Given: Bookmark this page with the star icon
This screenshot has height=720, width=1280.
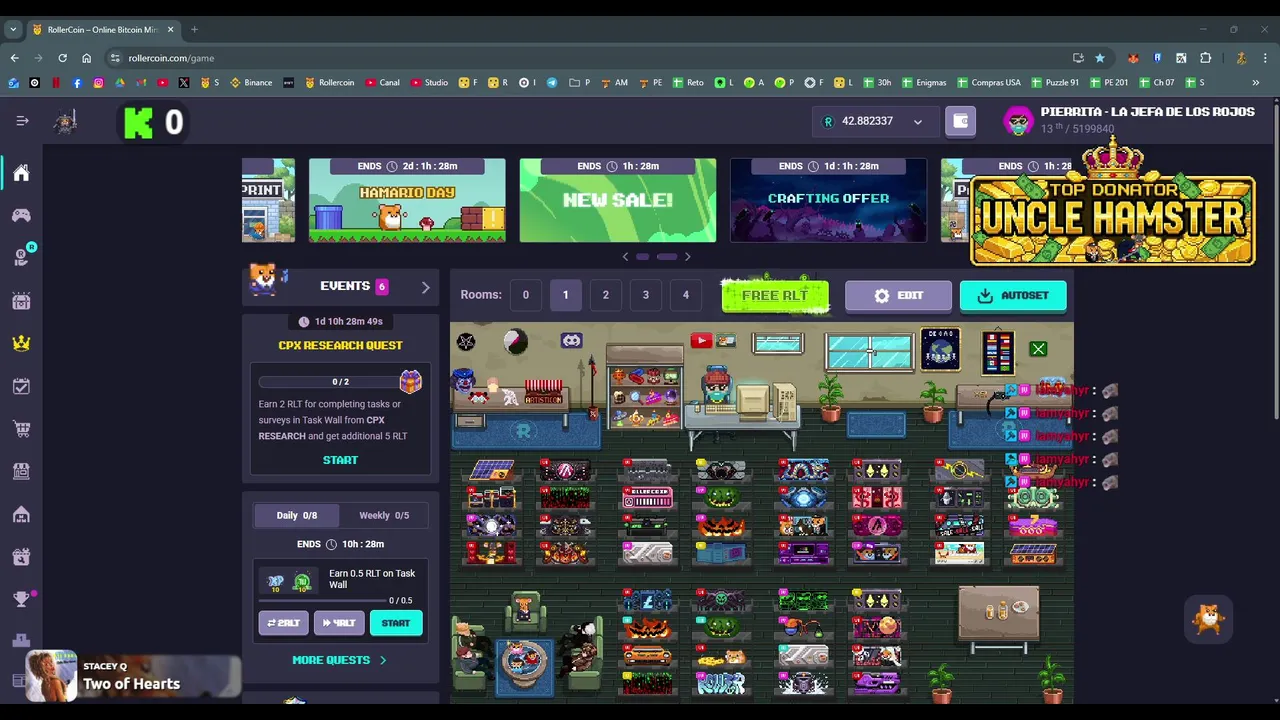Looking at the screenshot, I should coord(1100,58).
